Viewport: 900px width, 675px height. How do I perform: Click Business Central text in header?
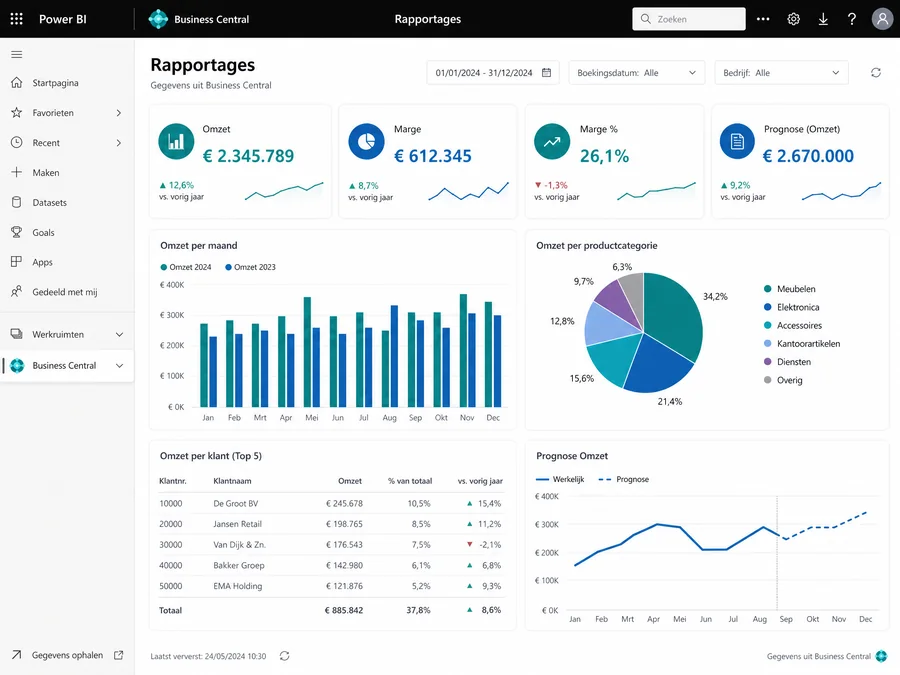coord(212,19)
